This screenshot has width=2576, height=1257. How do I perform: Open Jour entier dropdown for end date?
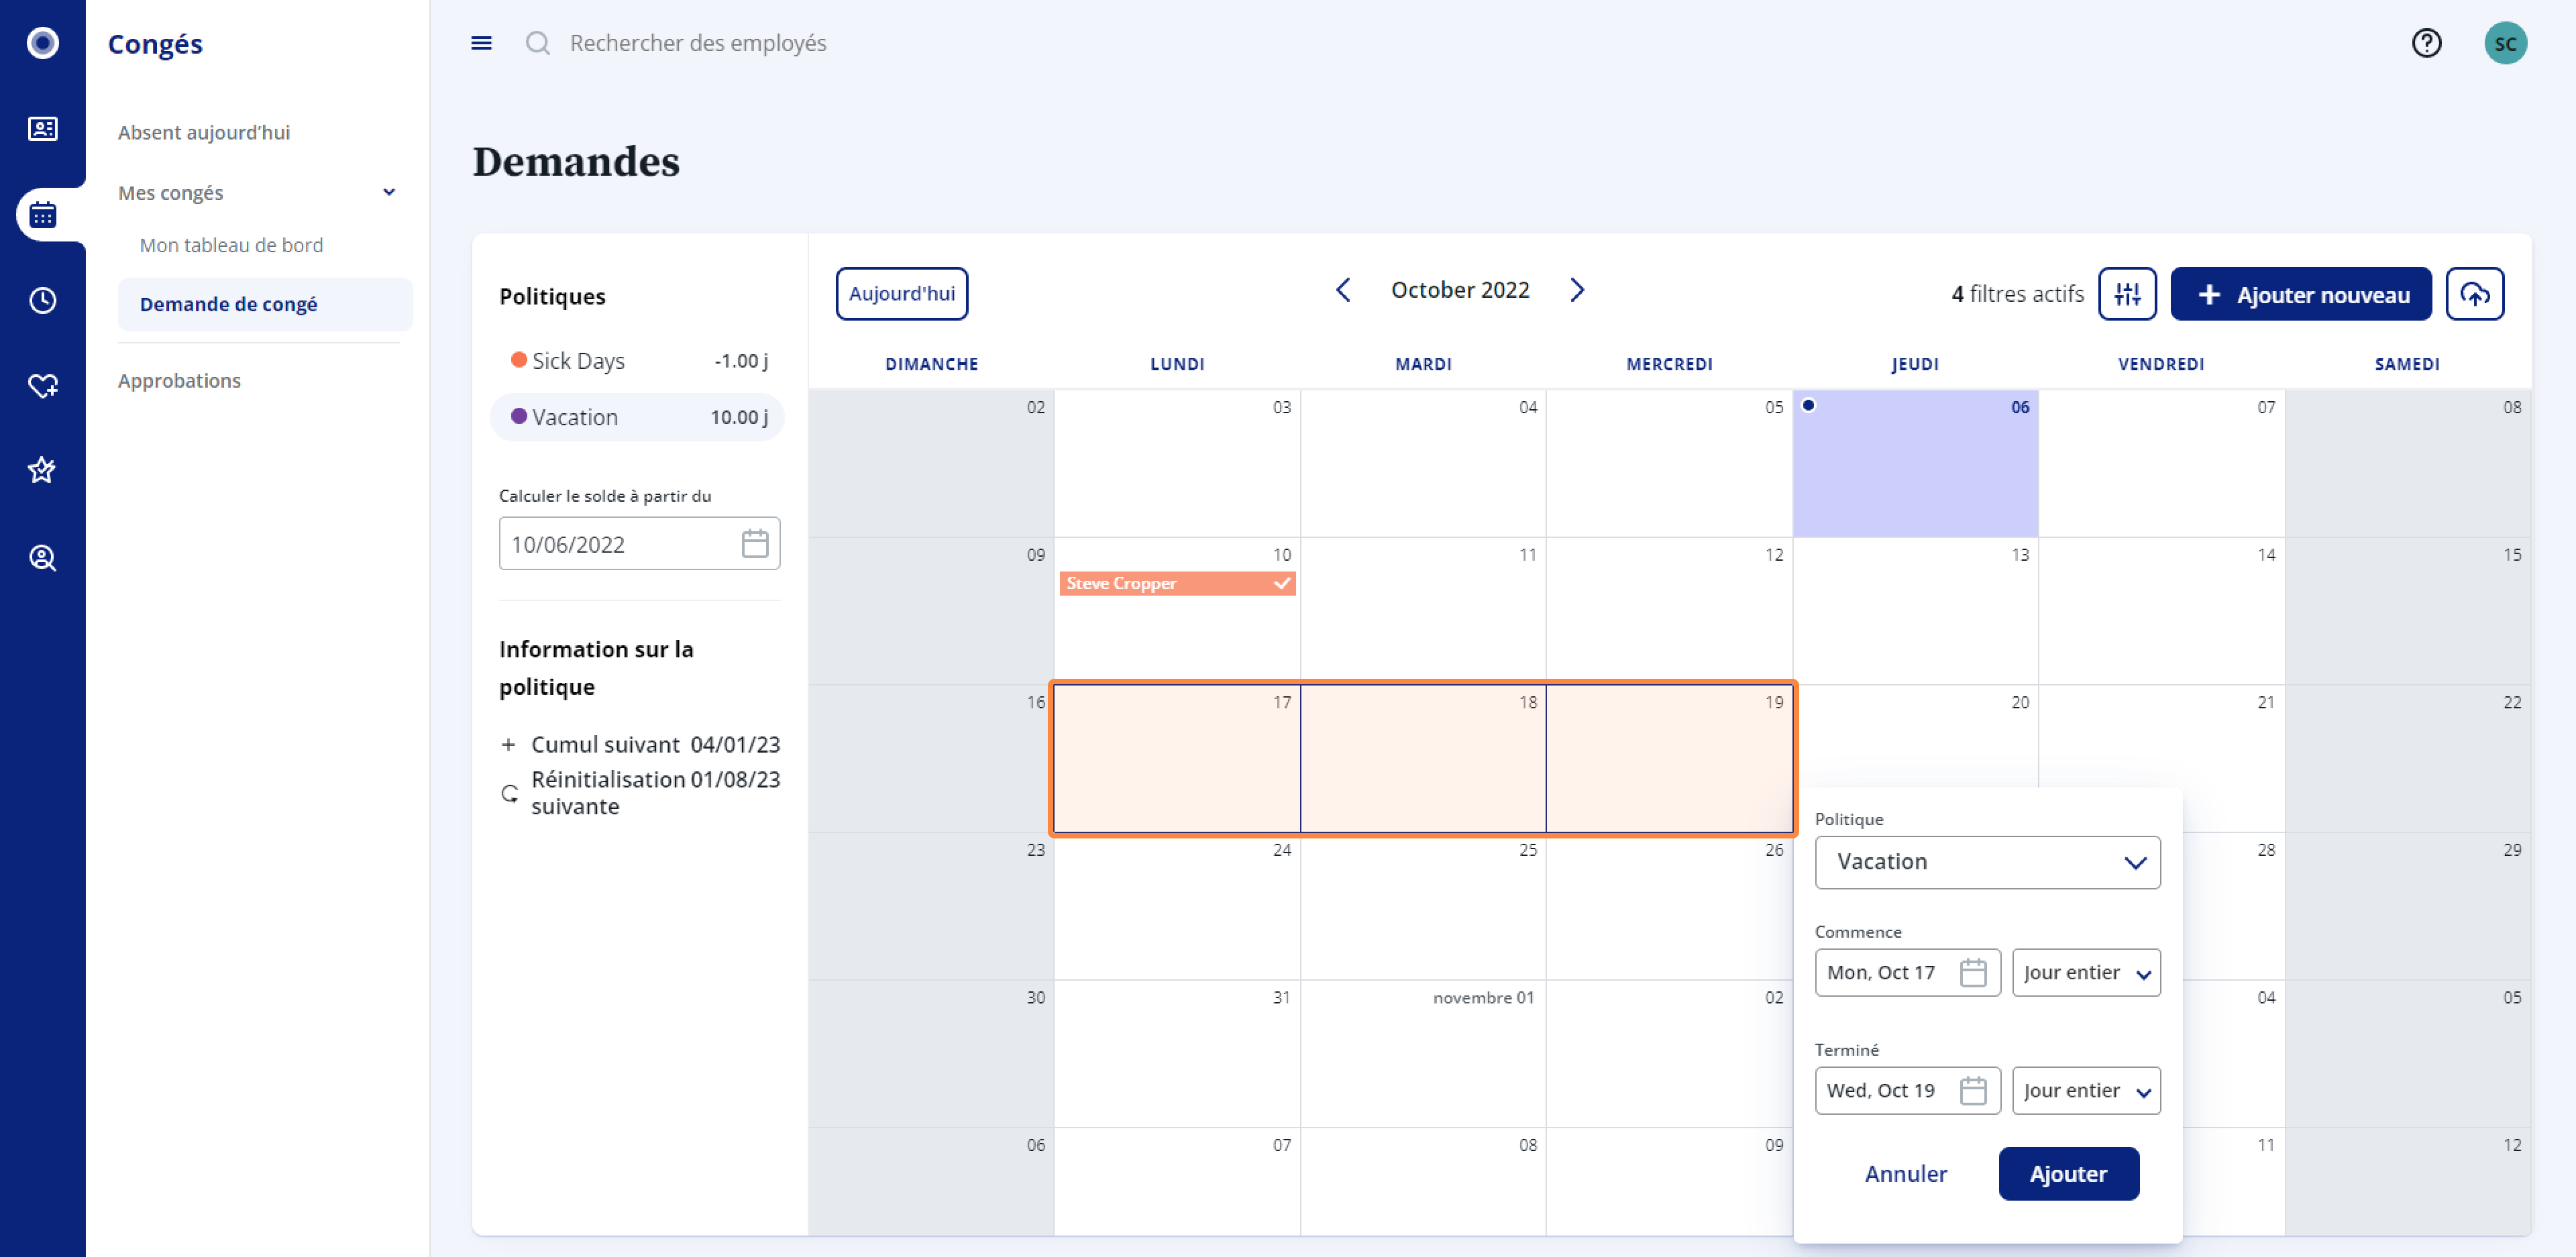2086,1091
